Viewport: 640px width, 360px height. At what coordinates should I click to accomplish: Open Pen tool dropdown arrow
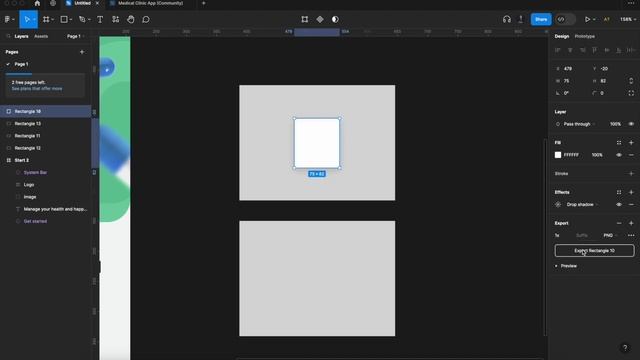pyautogui.click(x=89, y=19)
